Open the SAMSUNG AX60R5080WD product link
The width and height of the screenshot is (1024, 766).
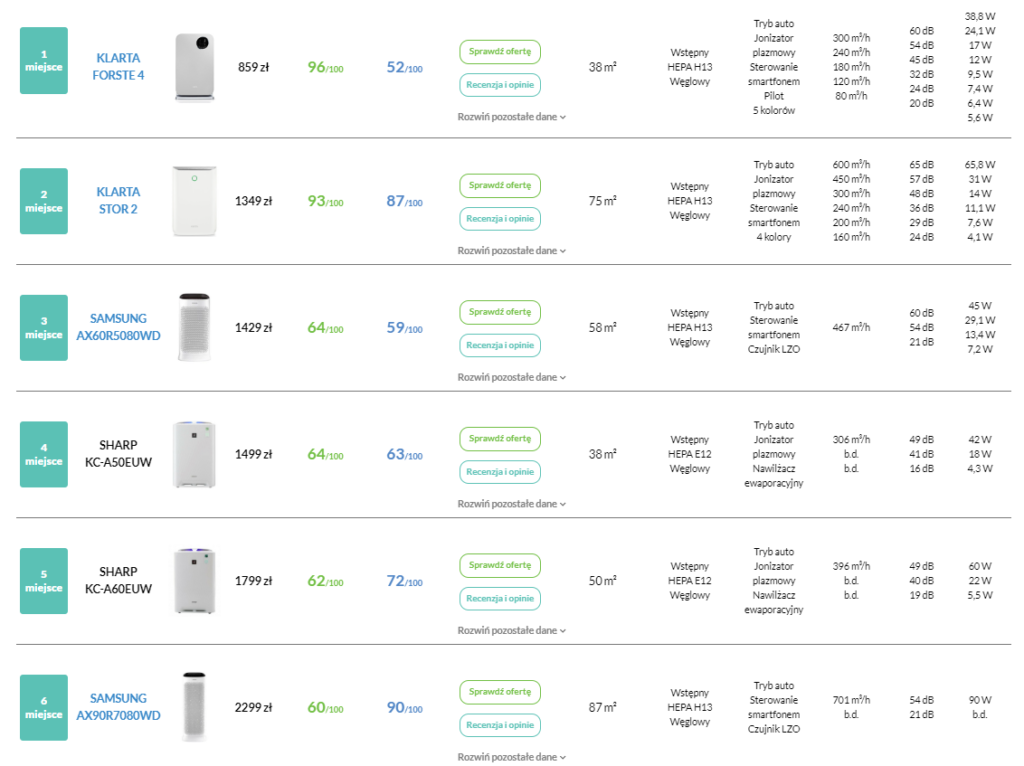(118, 327)
